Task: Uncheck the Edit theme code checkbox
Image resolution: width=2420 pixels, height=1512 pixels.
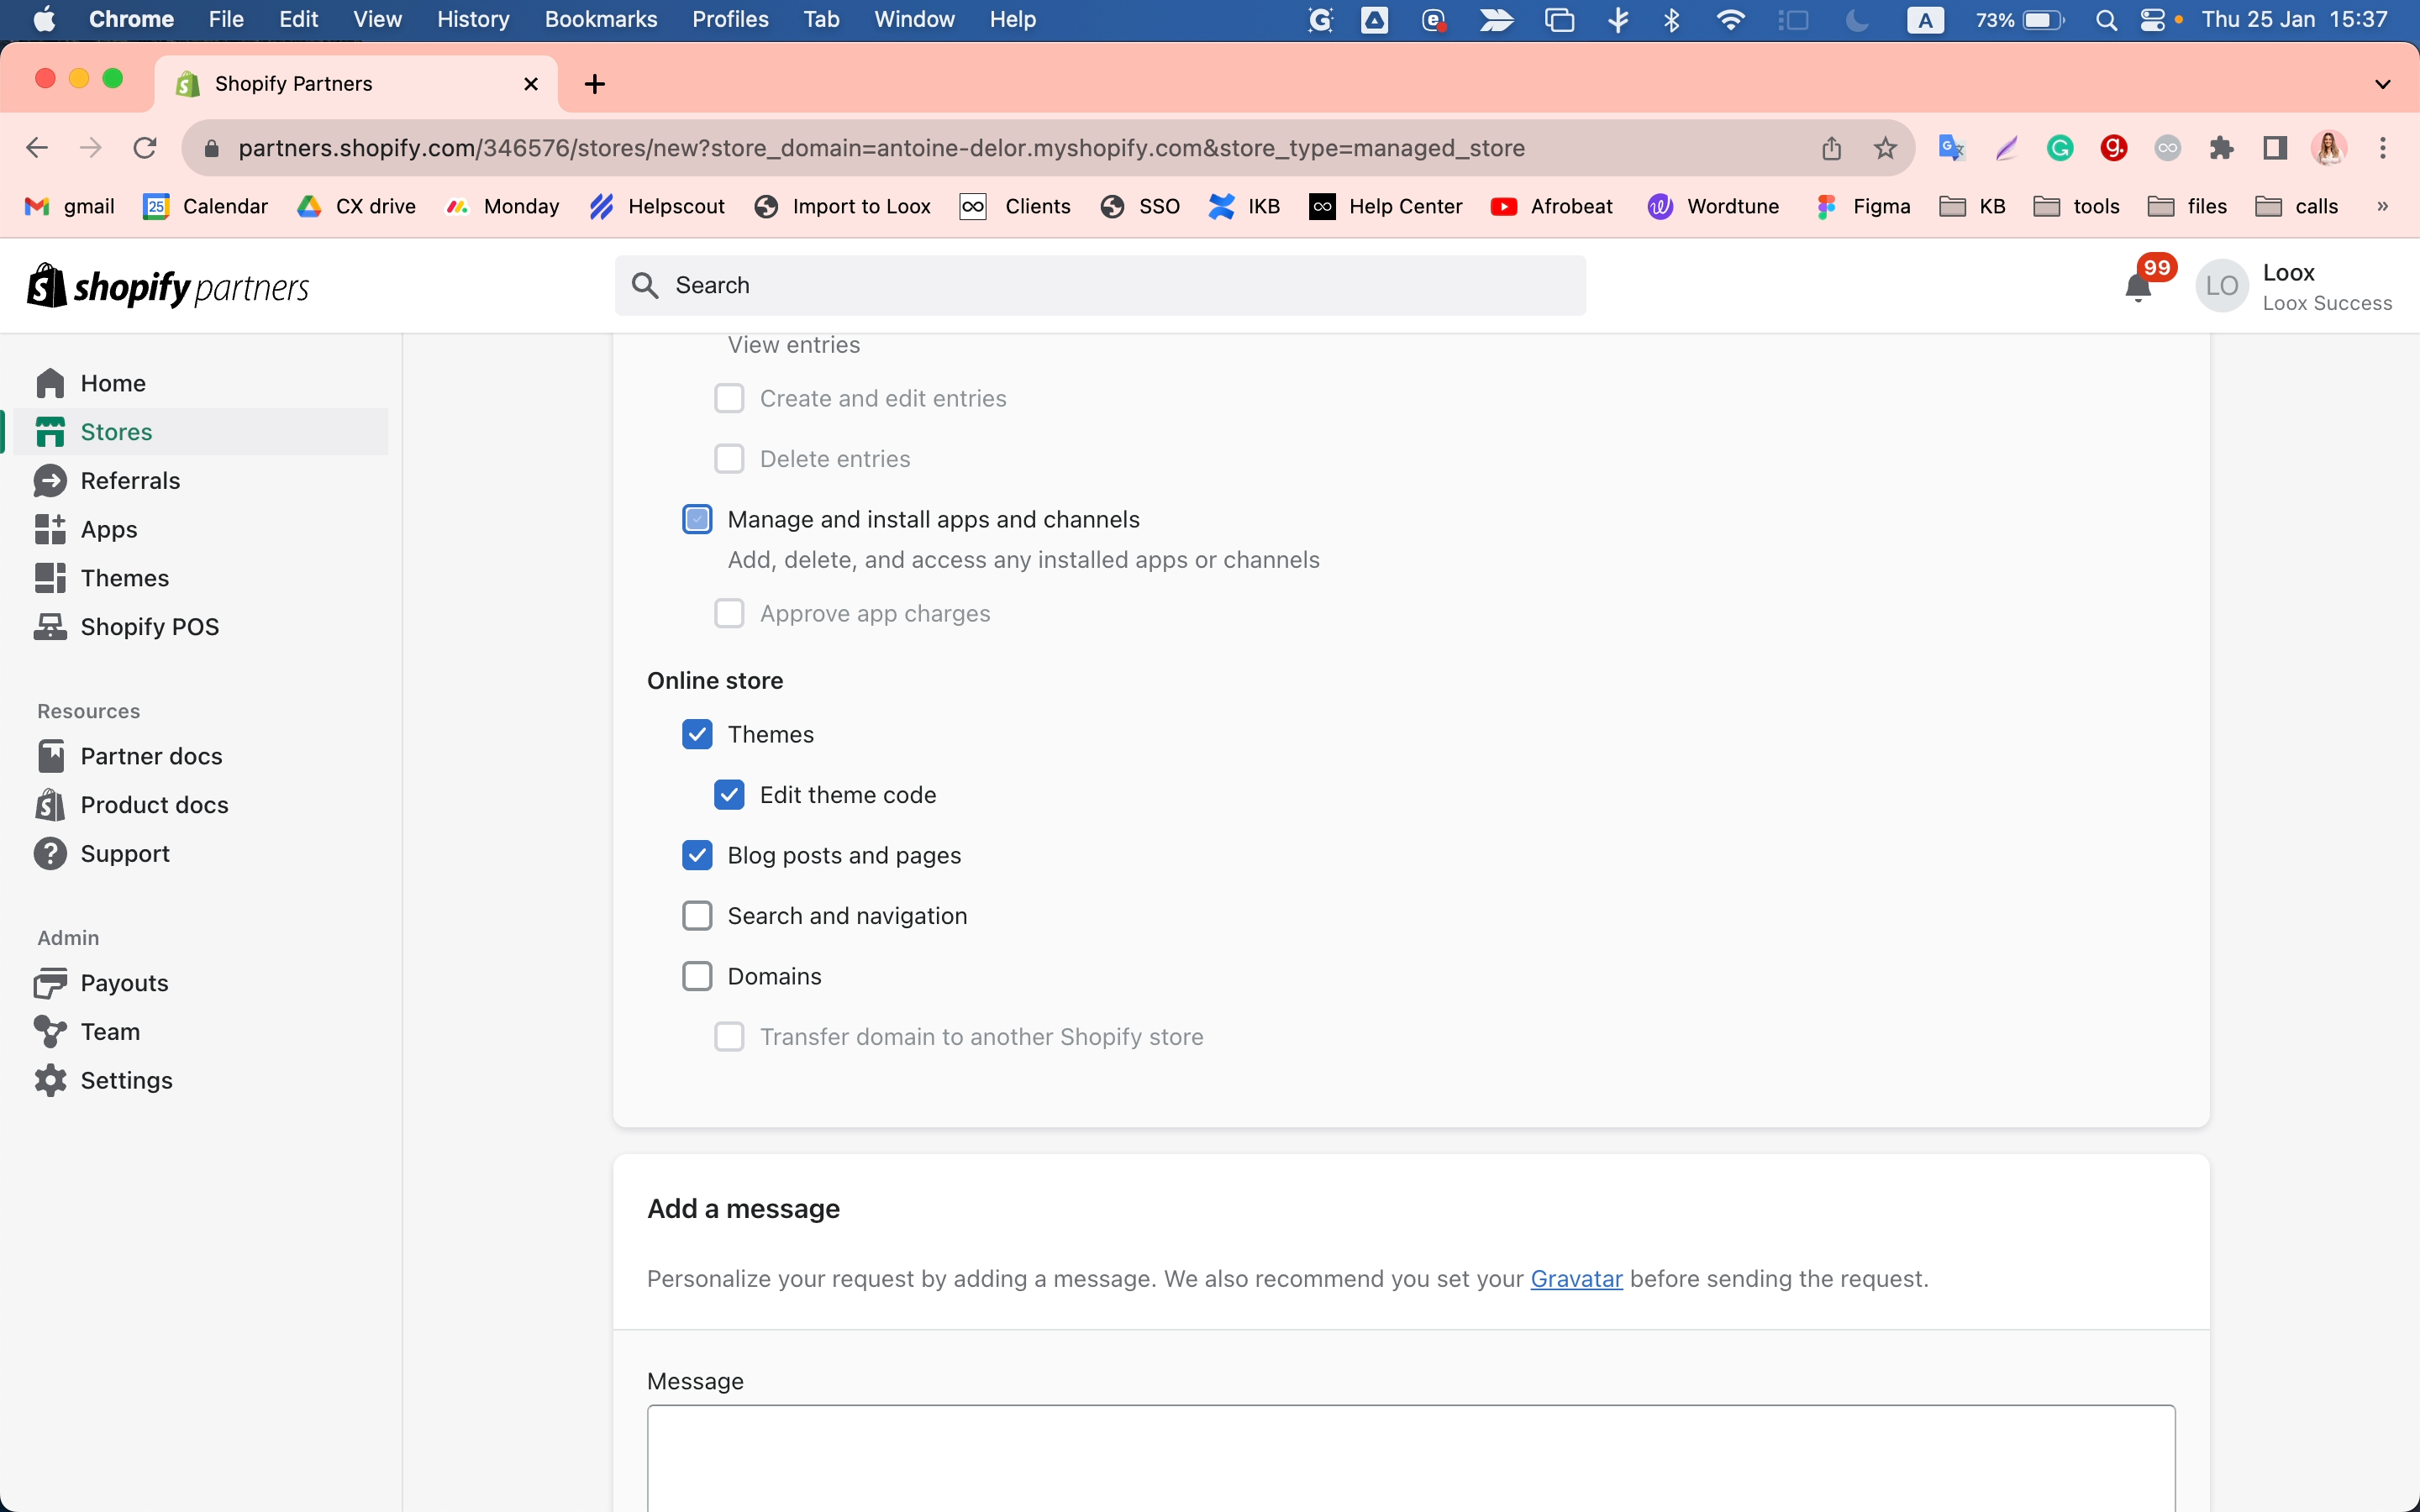Action: tap(729, 795)
